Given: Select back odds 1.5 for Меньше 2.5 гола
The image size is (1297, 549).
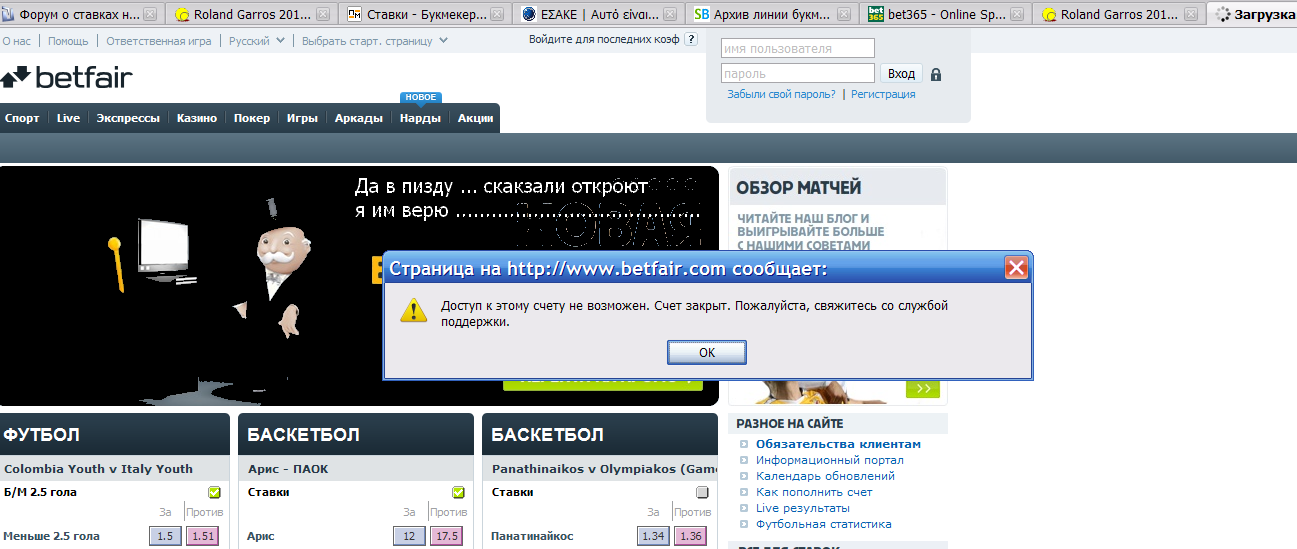Looking at the screenshot, I should (x=165, y=536).
